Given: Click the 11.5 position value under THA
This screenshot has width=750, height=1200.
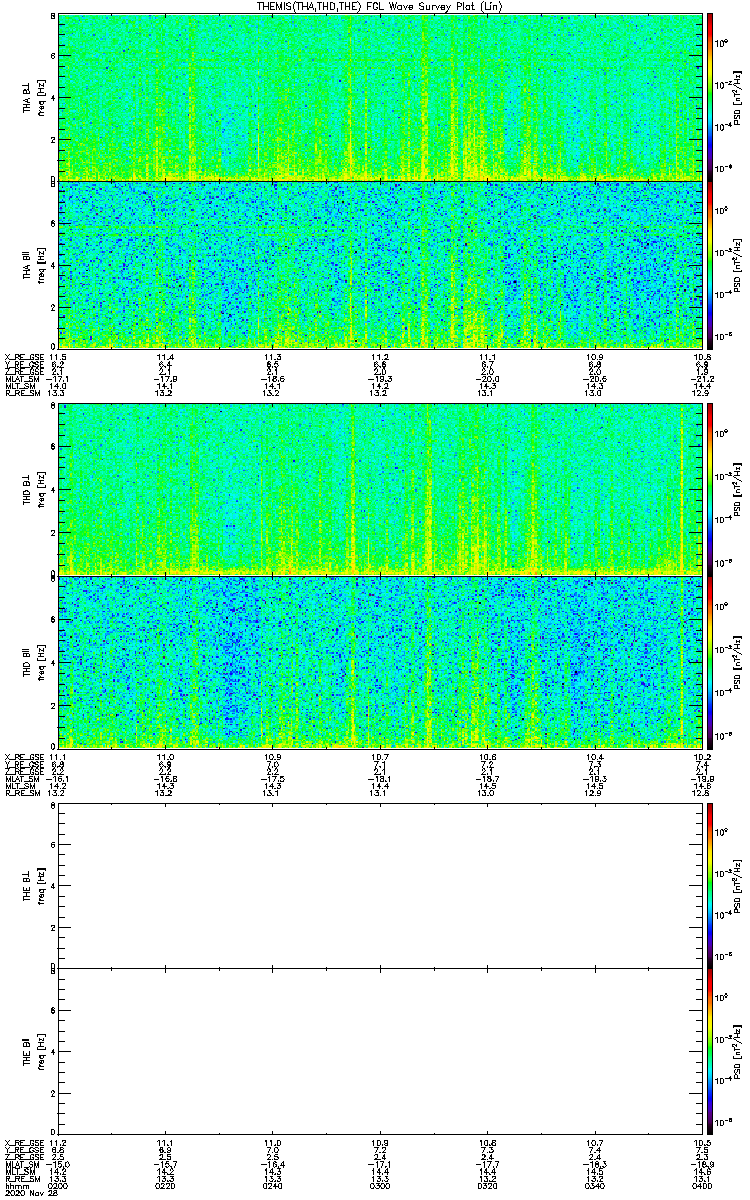Looking at the screenshot, I should [58, 356].
